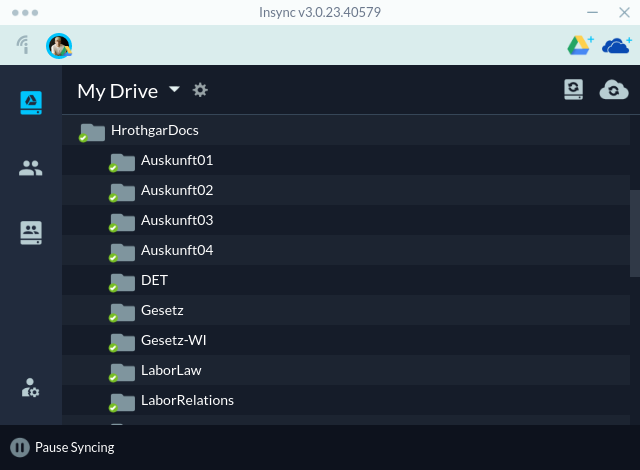Image resolution: width=640 pixels, height=470 pixels.
Task: Open the My Drive sidebar section
Action: click(31, 102)
